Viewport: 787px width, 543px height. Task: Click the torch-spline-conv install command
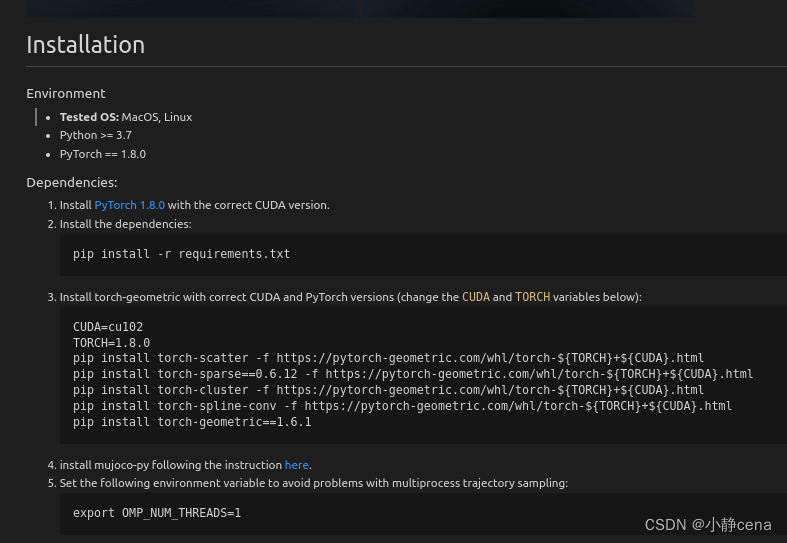point(402,406)
